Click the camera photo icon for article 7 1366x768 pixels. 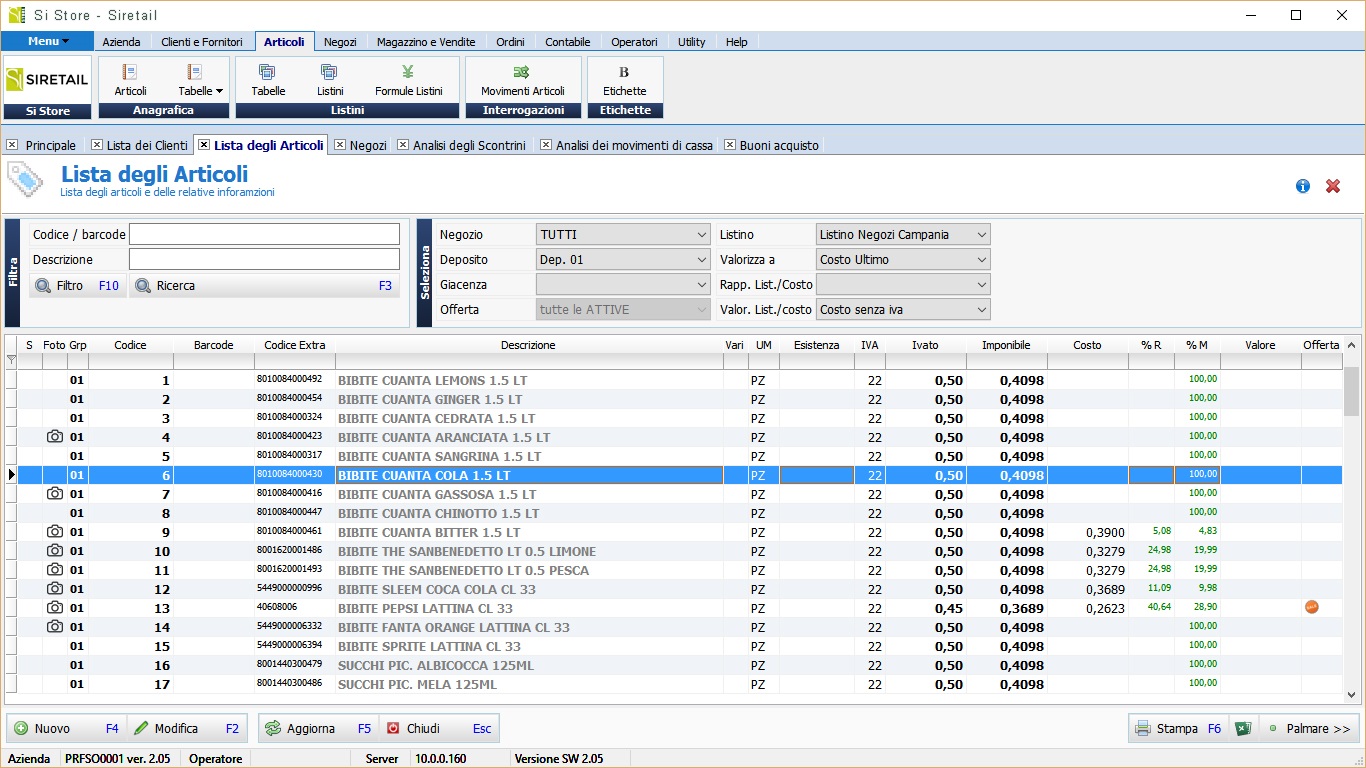pos(55,494)
